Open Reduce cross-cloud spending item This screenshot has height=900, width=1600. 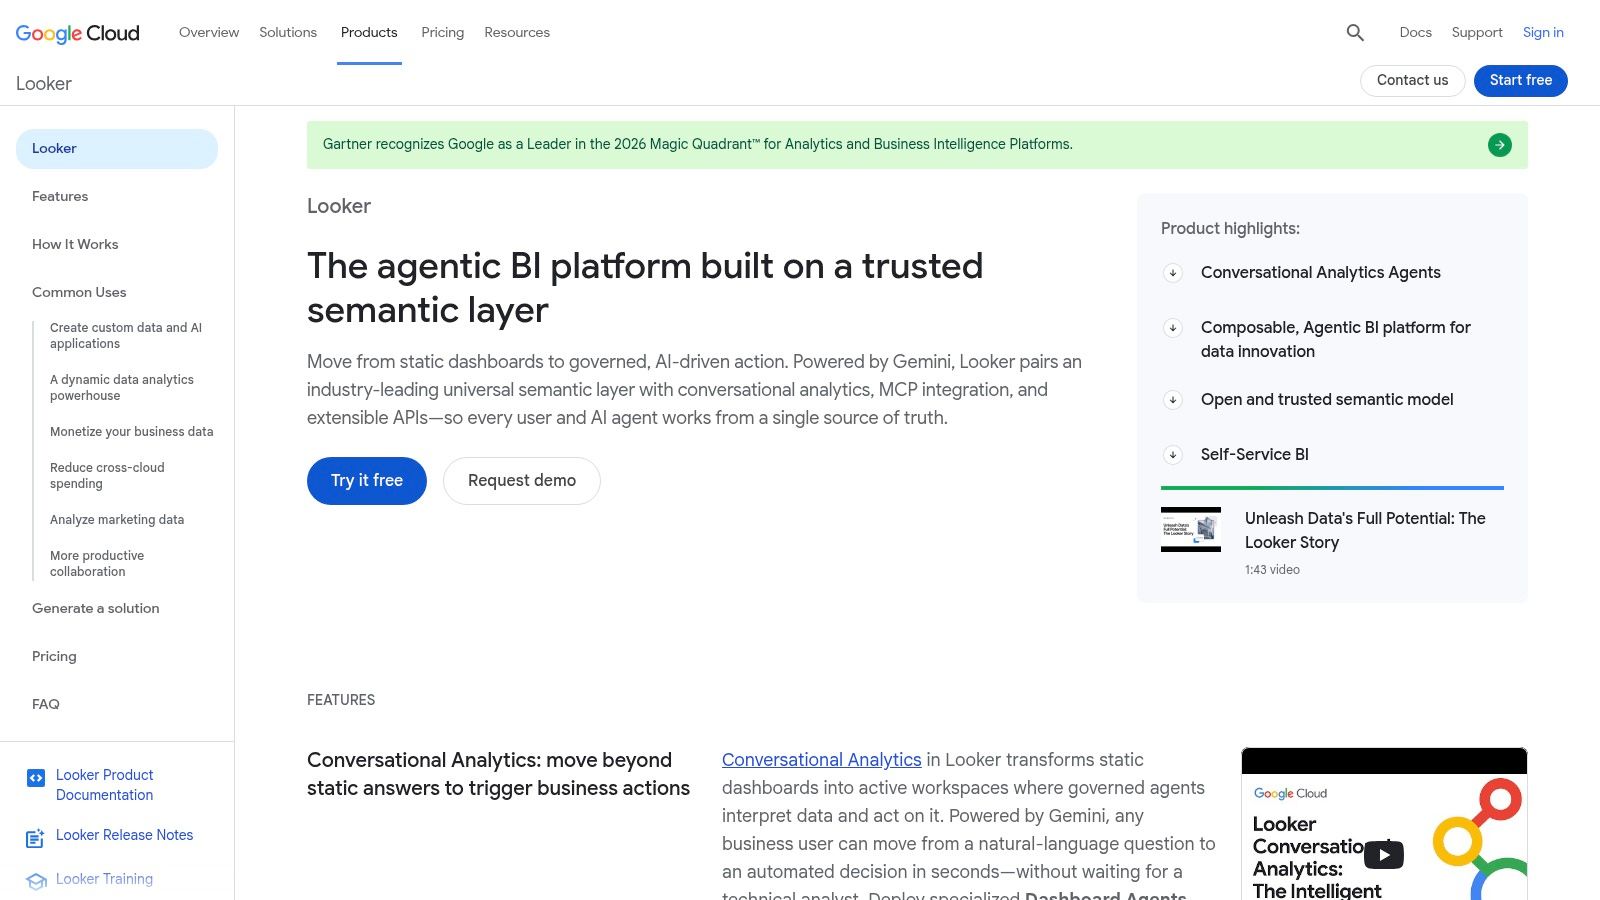point(108,476)
